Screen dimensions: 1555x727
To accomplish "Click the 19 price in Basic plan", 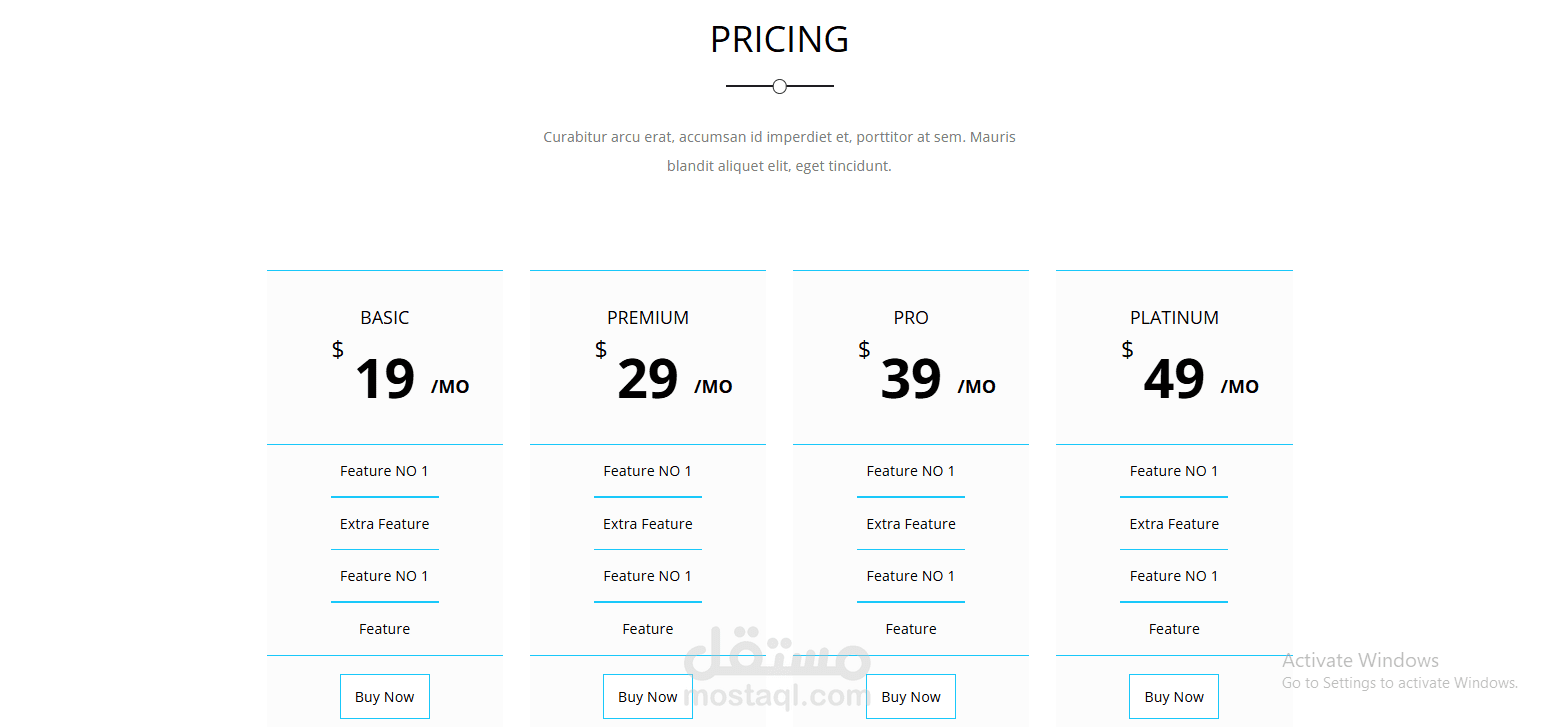I will [385, 380].
